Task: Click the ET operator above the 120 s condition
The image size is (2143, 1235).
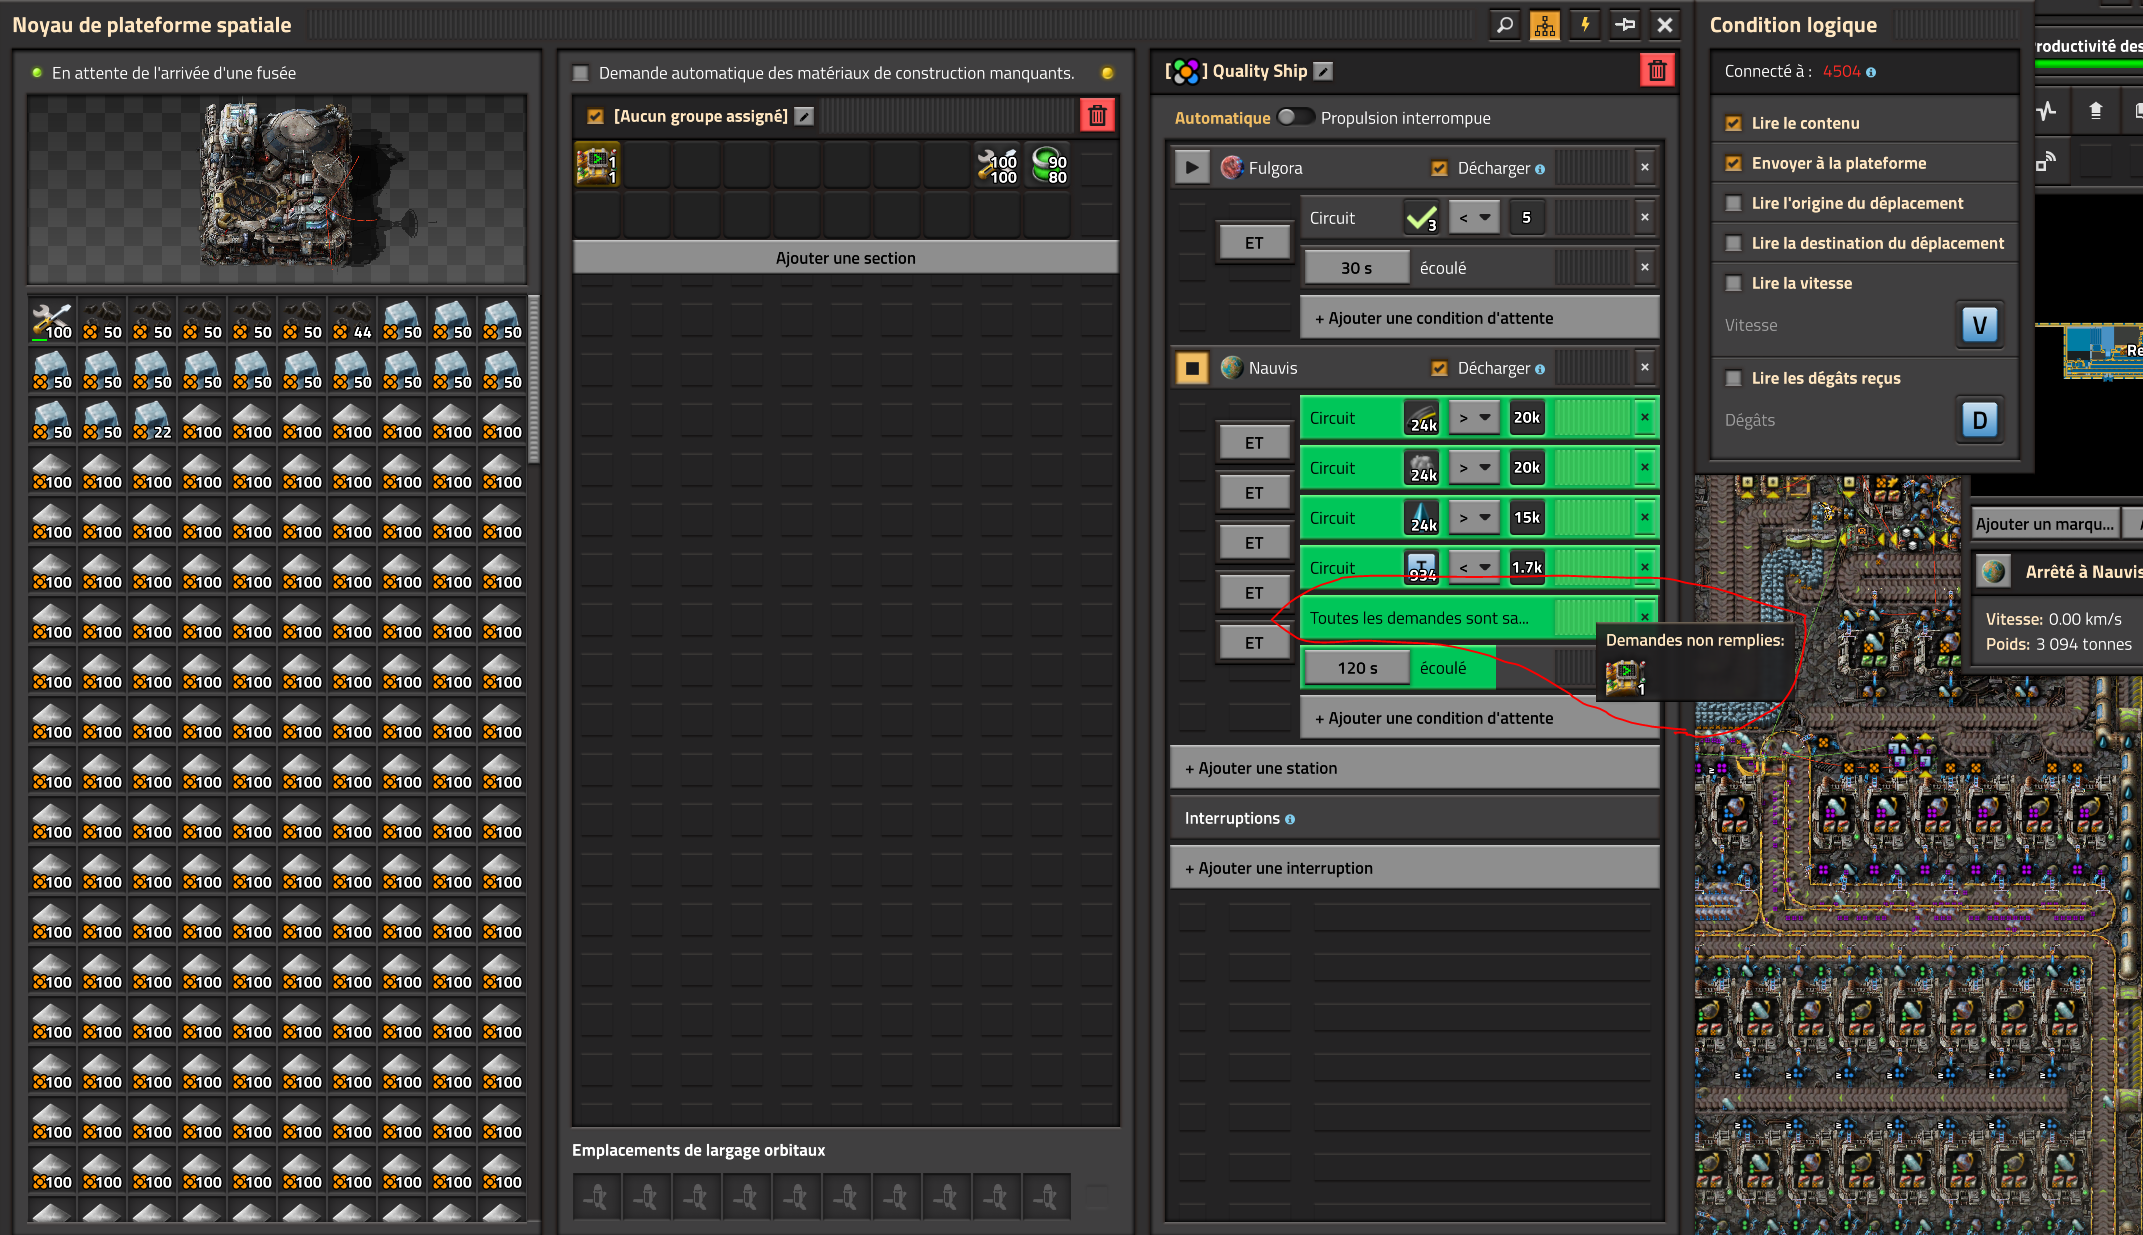Action: point(1253,643)
